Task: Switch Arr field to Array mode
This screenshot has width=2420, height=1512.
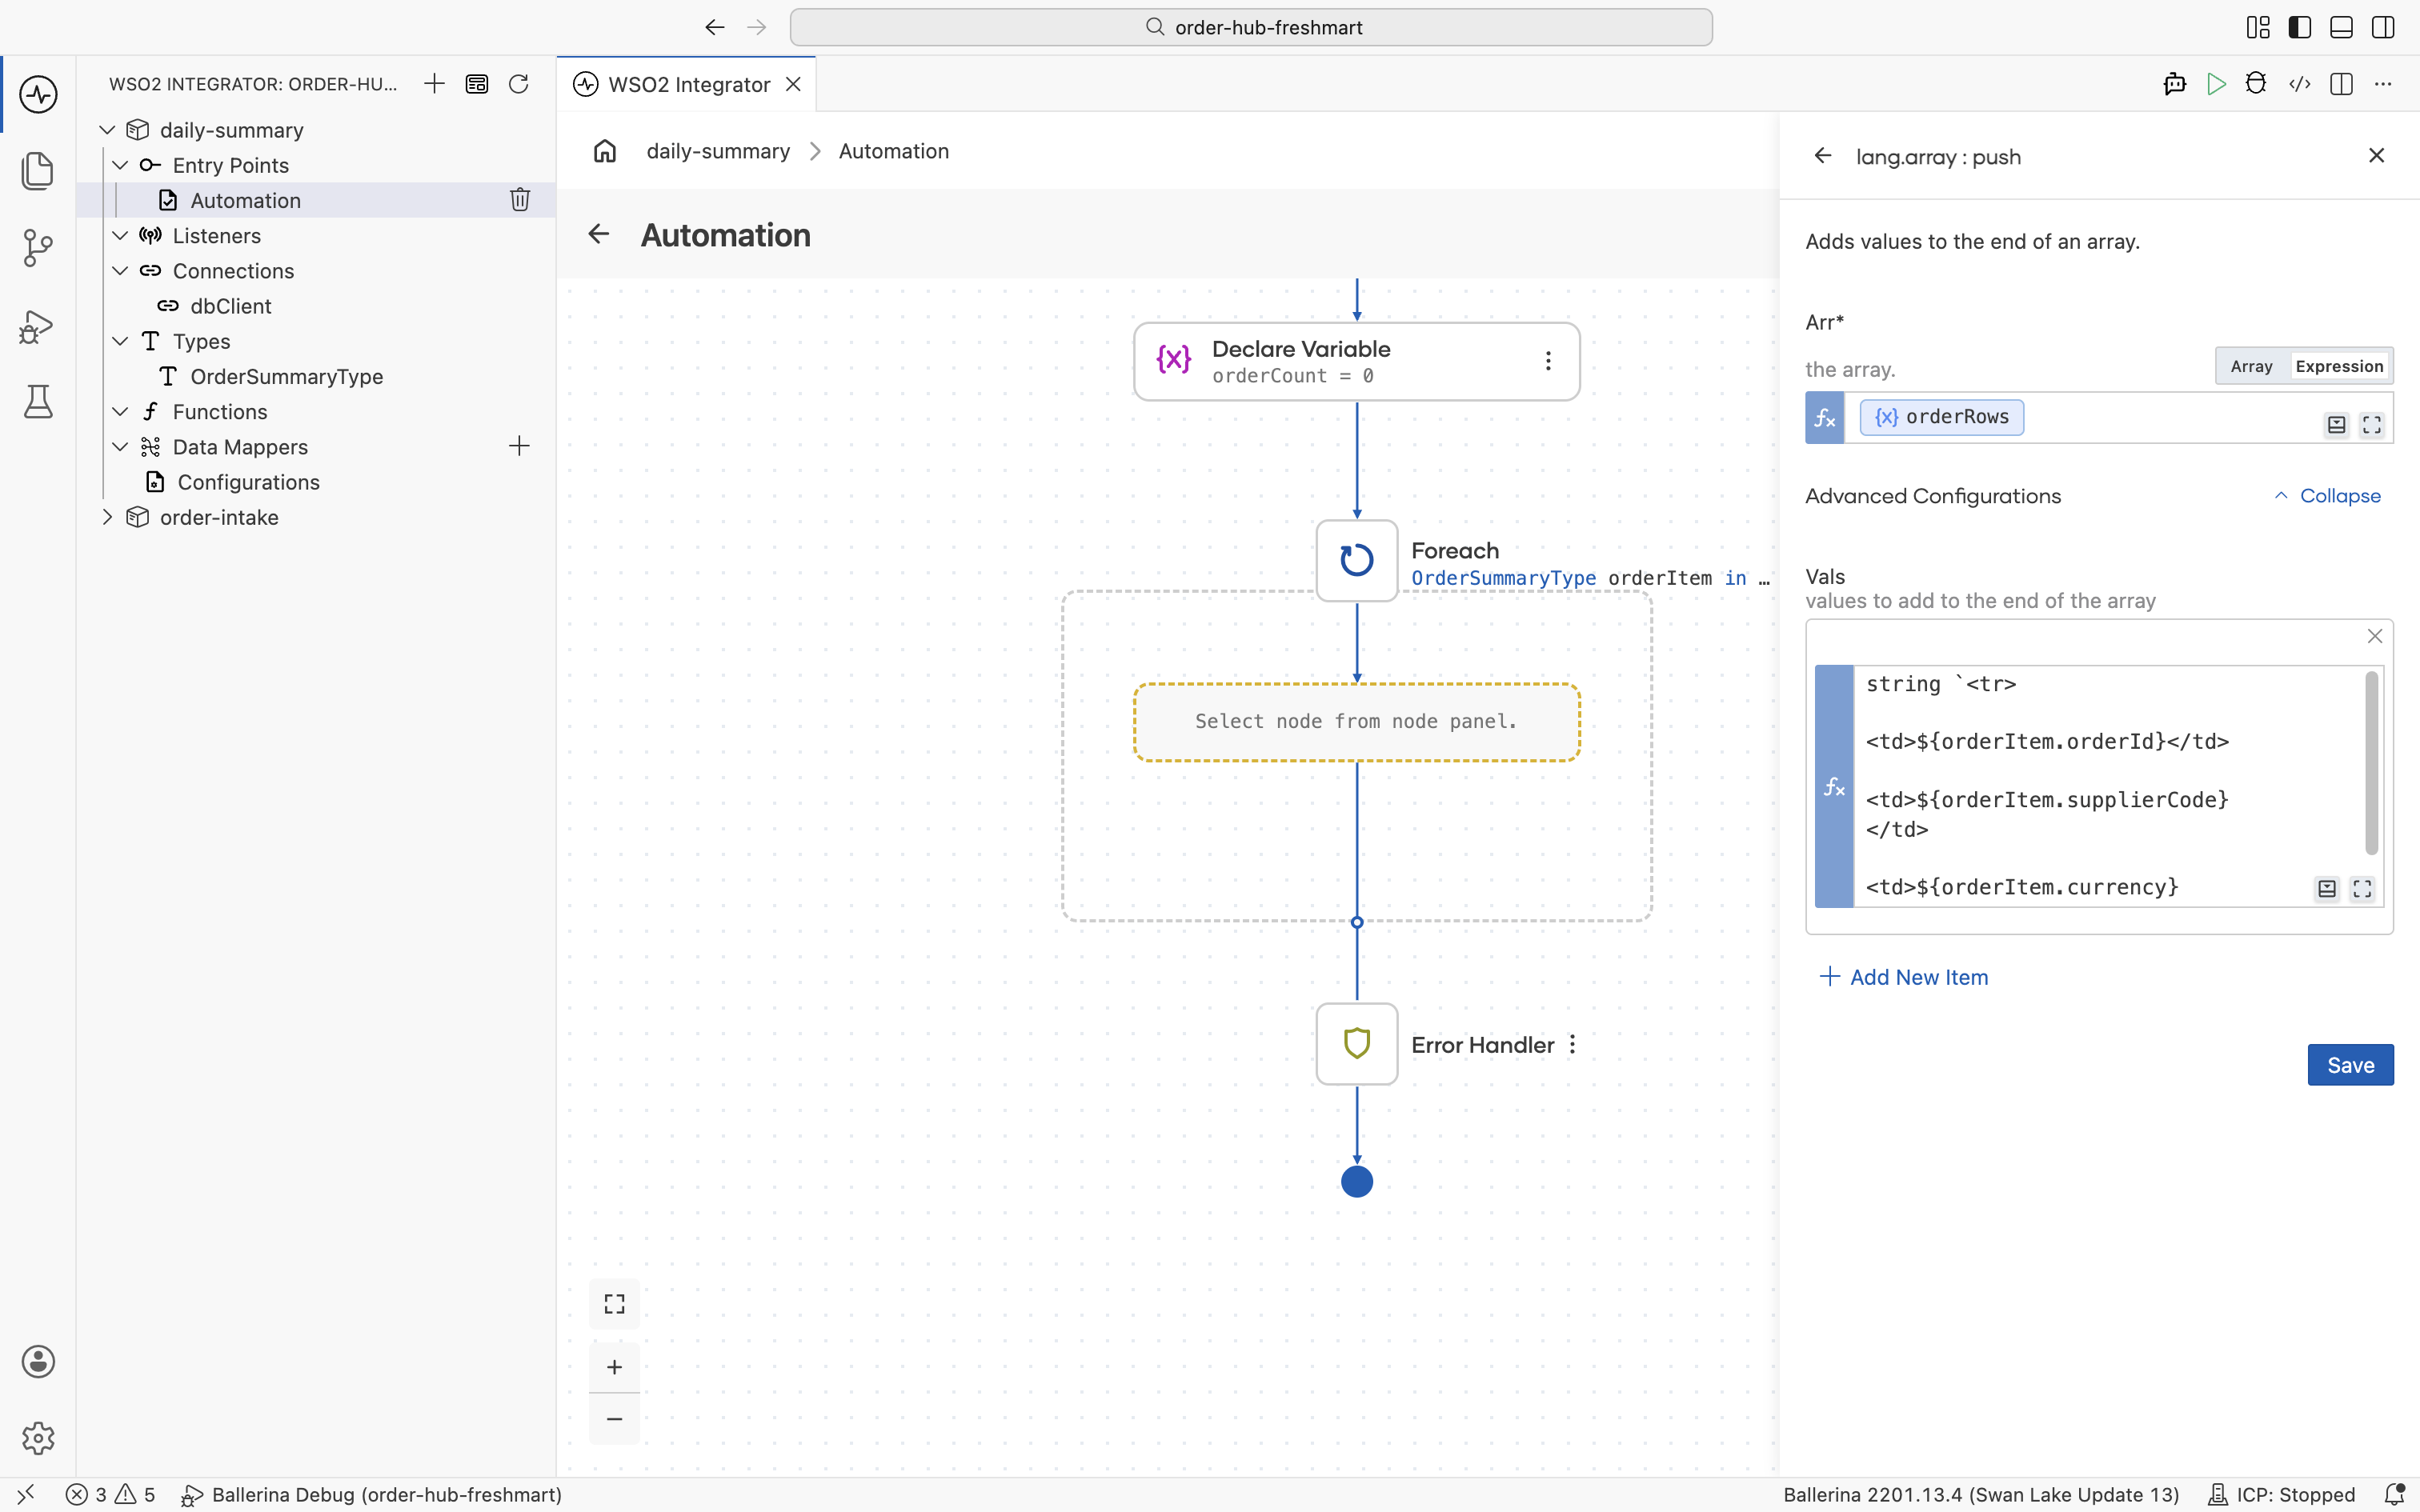Action: 2251,366
